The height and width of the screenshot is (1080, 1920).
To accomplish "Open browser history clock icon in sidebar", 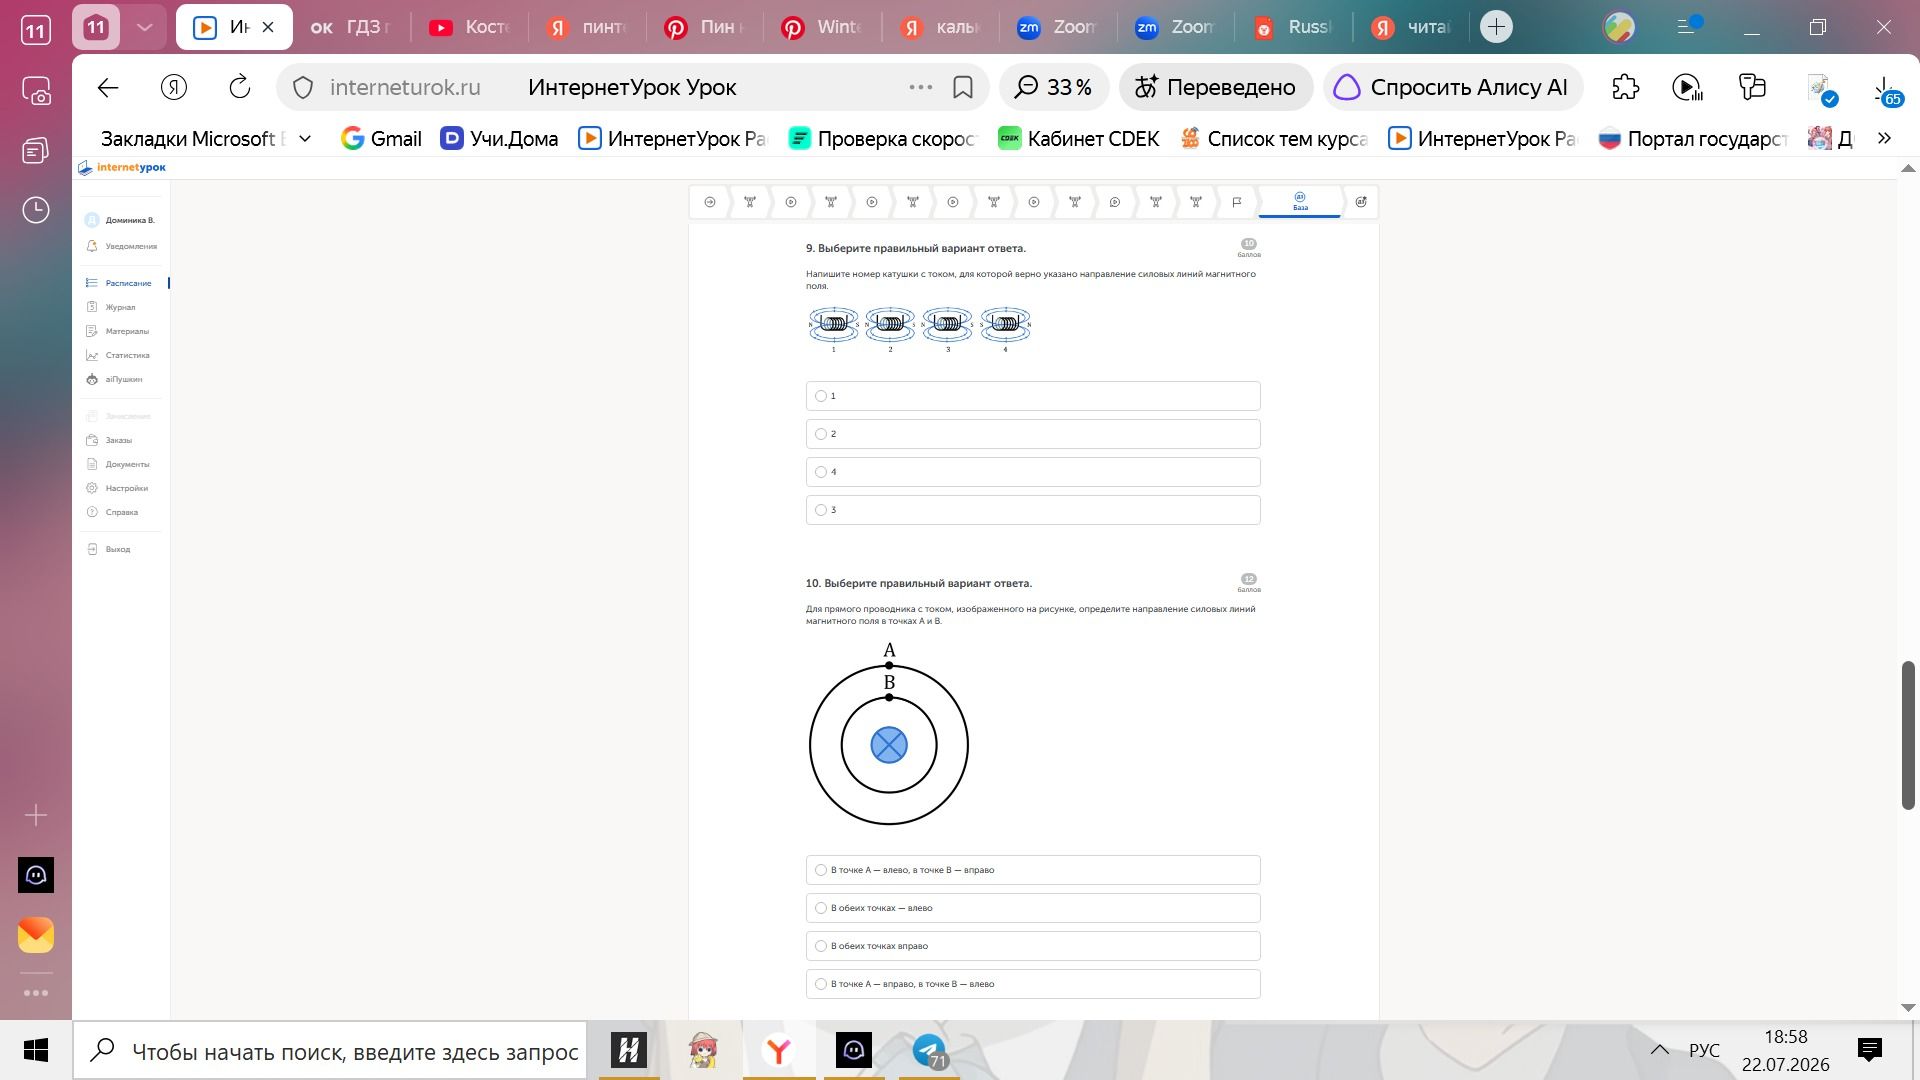I will [x=36, y=210].
